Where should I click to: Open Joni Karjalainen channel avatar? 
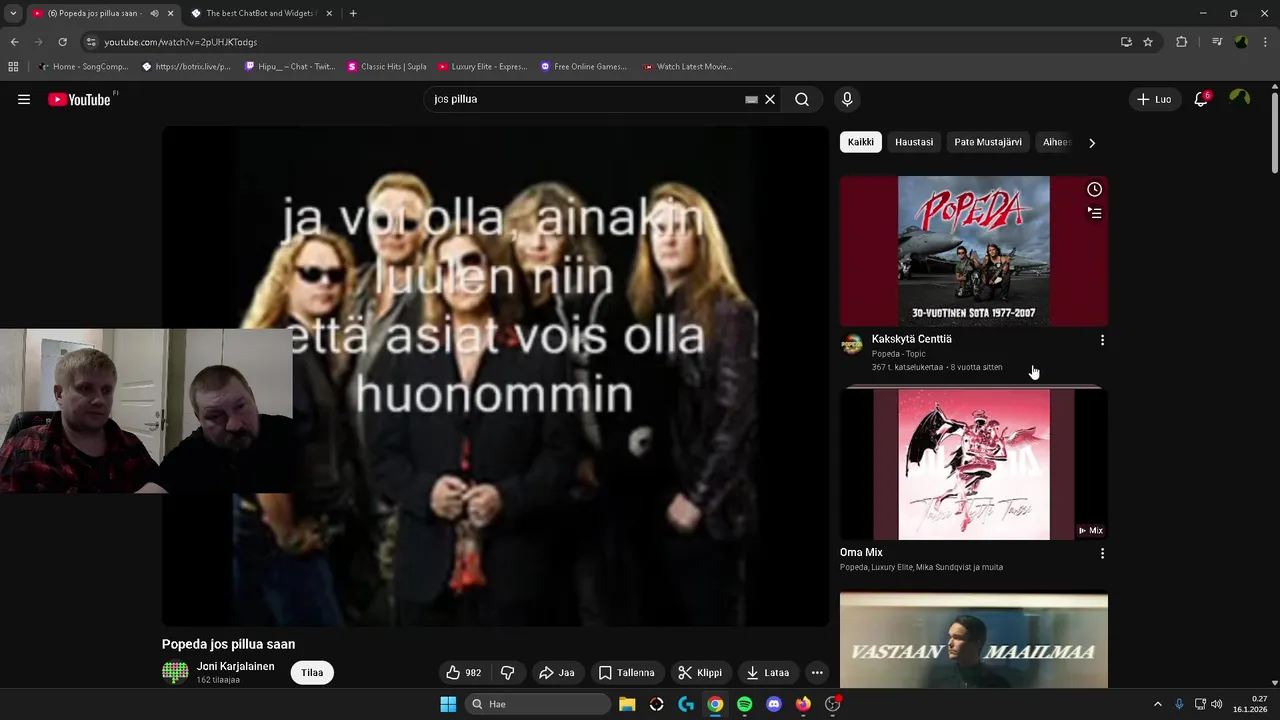175,673
